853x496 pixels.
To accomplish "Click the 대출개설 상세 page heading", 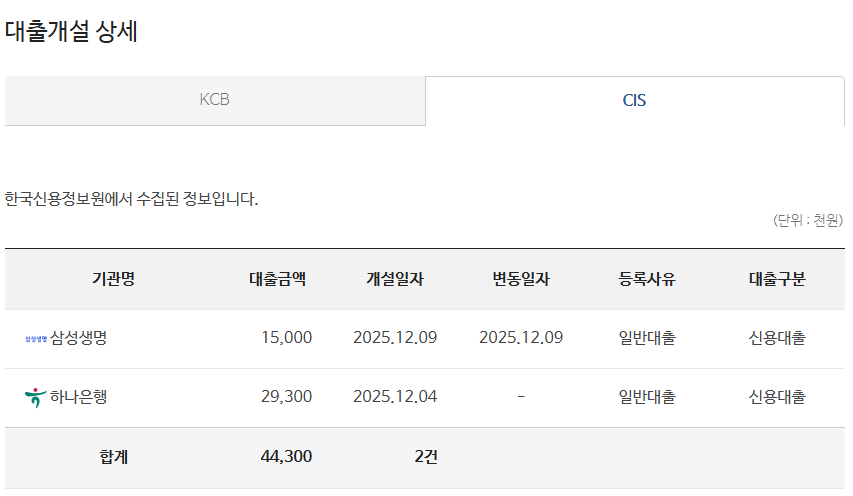I will pos(71,32).
